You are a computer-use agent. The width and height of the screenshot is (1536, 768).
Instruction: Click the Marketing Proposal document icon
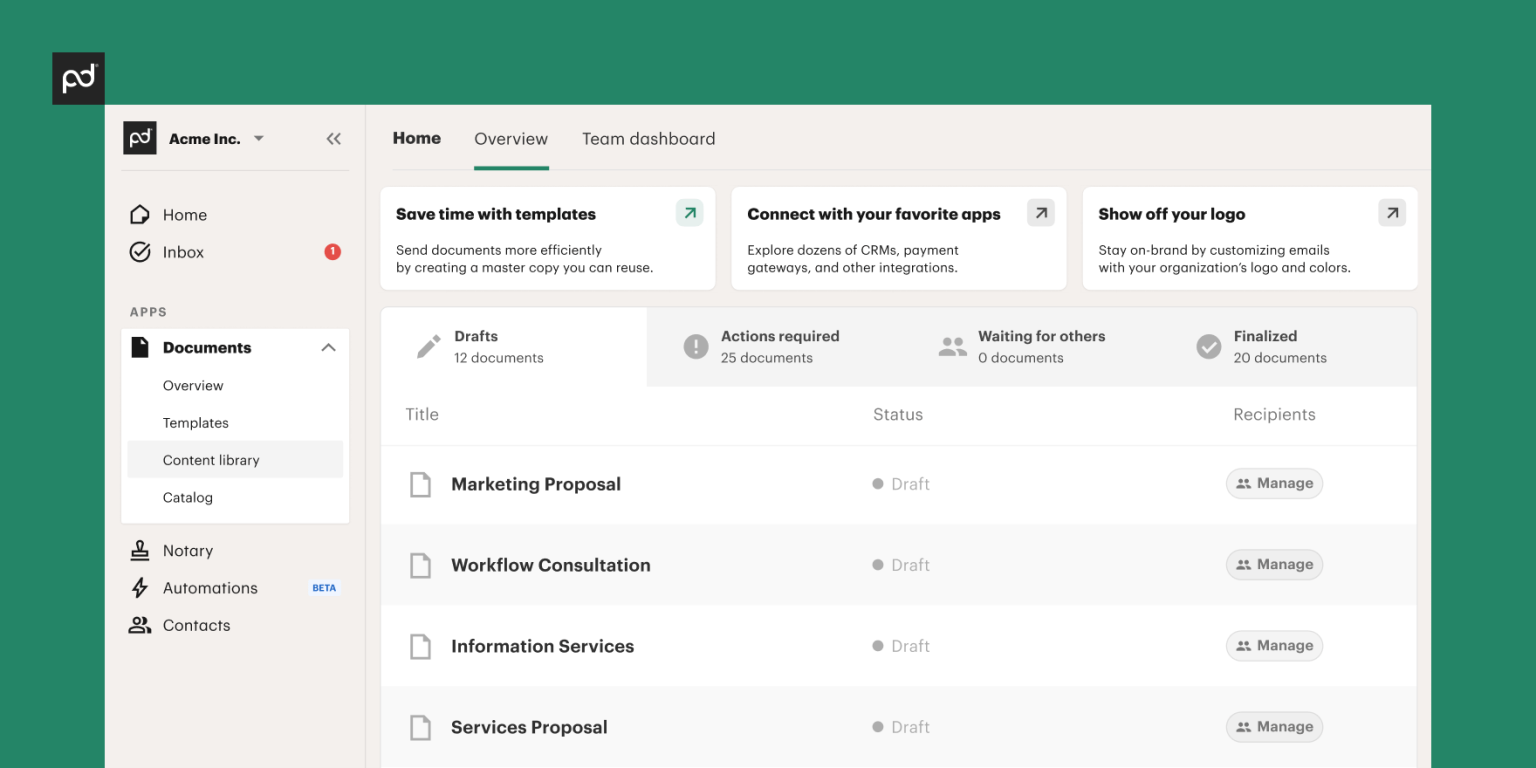pyautogui.click(x=421, y=484)
